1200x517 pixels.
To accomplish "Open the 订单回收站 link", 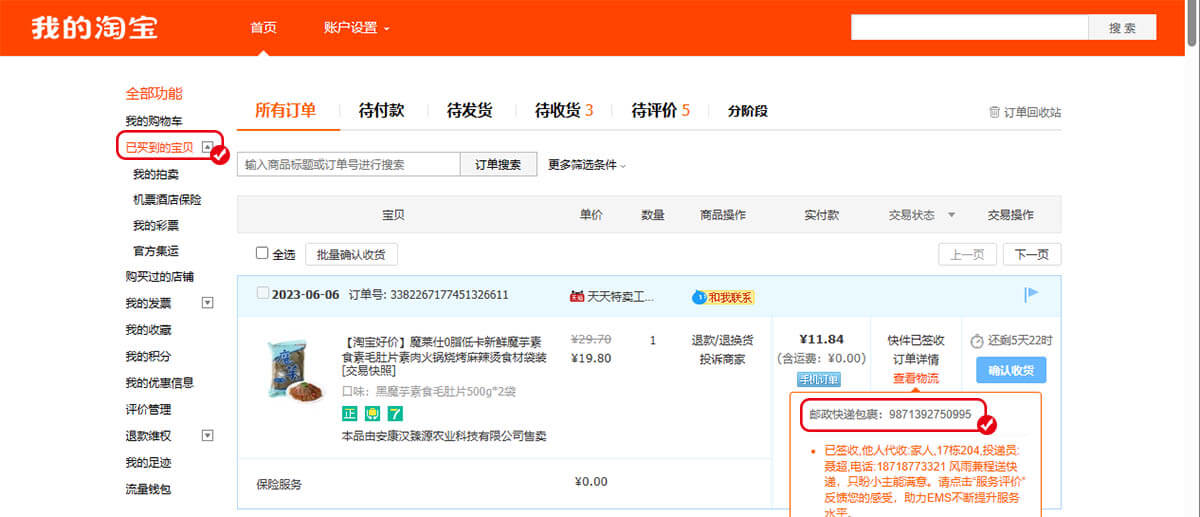I will [x=1032, y=112].
